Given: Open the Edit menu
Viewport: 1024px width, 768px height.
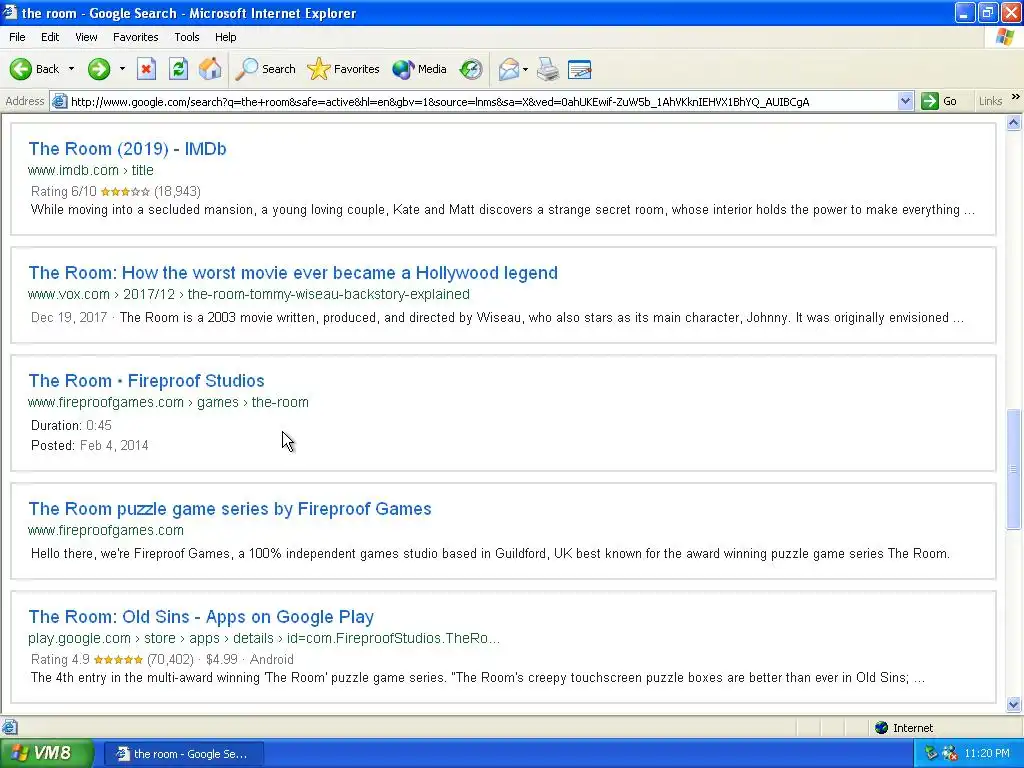Looking at the screenshot, I should (x=50, y=37).
